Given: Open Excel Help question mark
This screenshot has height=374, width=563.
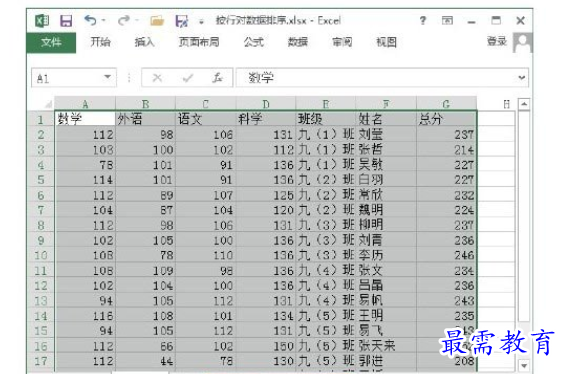Looking at the screenshot, I should tap(423, 20).
